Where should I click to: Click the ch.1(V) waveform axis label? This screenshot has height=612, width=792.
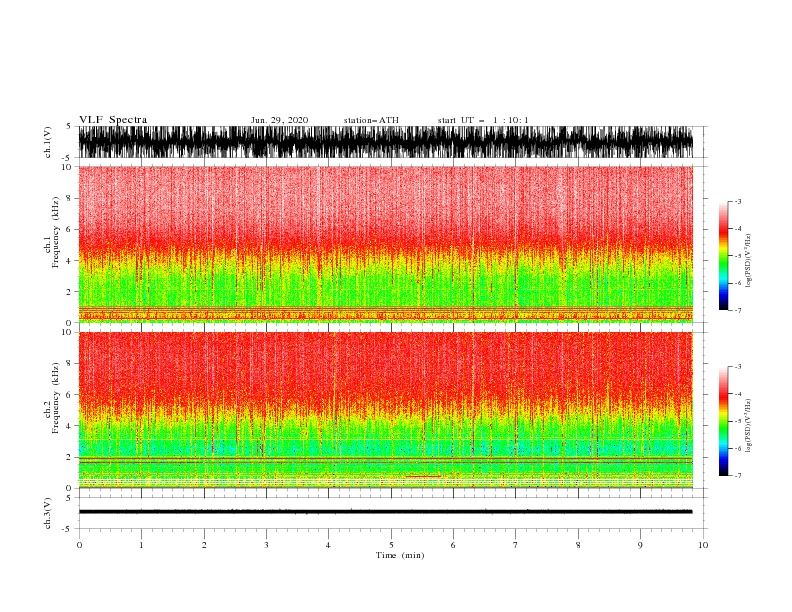(48, 142)
